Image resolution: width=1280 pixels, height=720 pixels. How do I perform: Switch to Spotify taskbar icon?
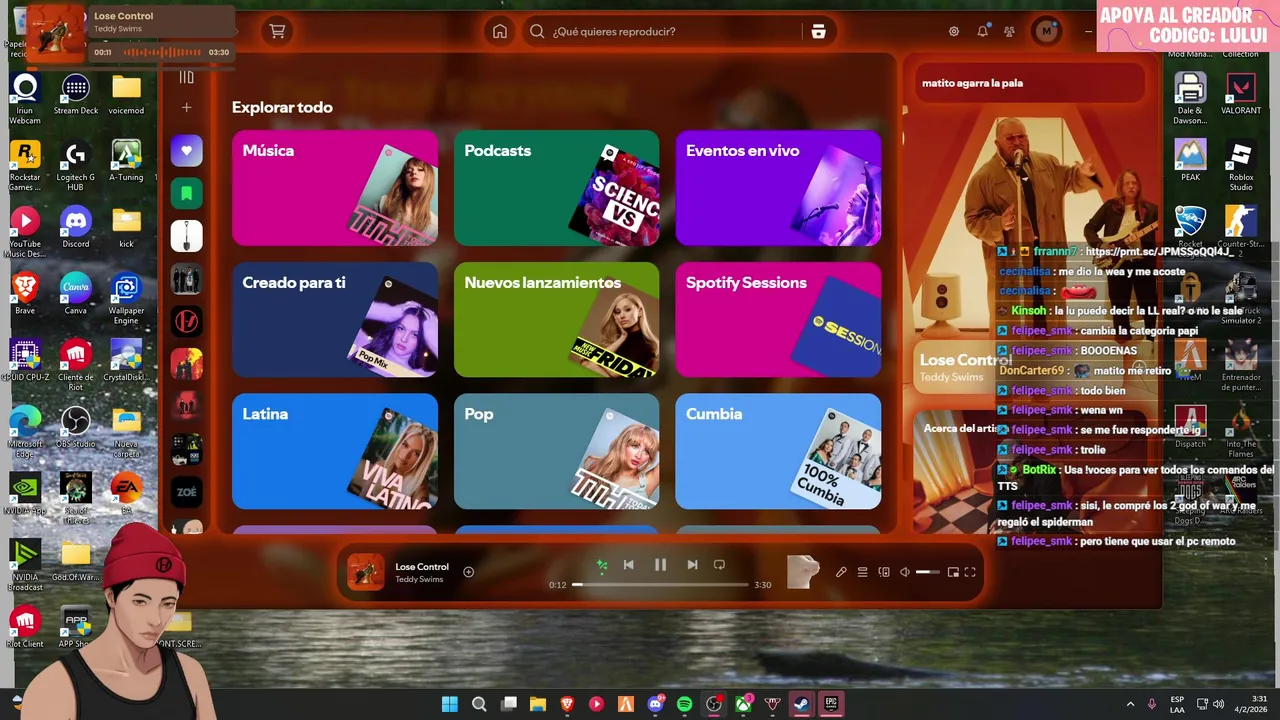click(x=684, y=704)
